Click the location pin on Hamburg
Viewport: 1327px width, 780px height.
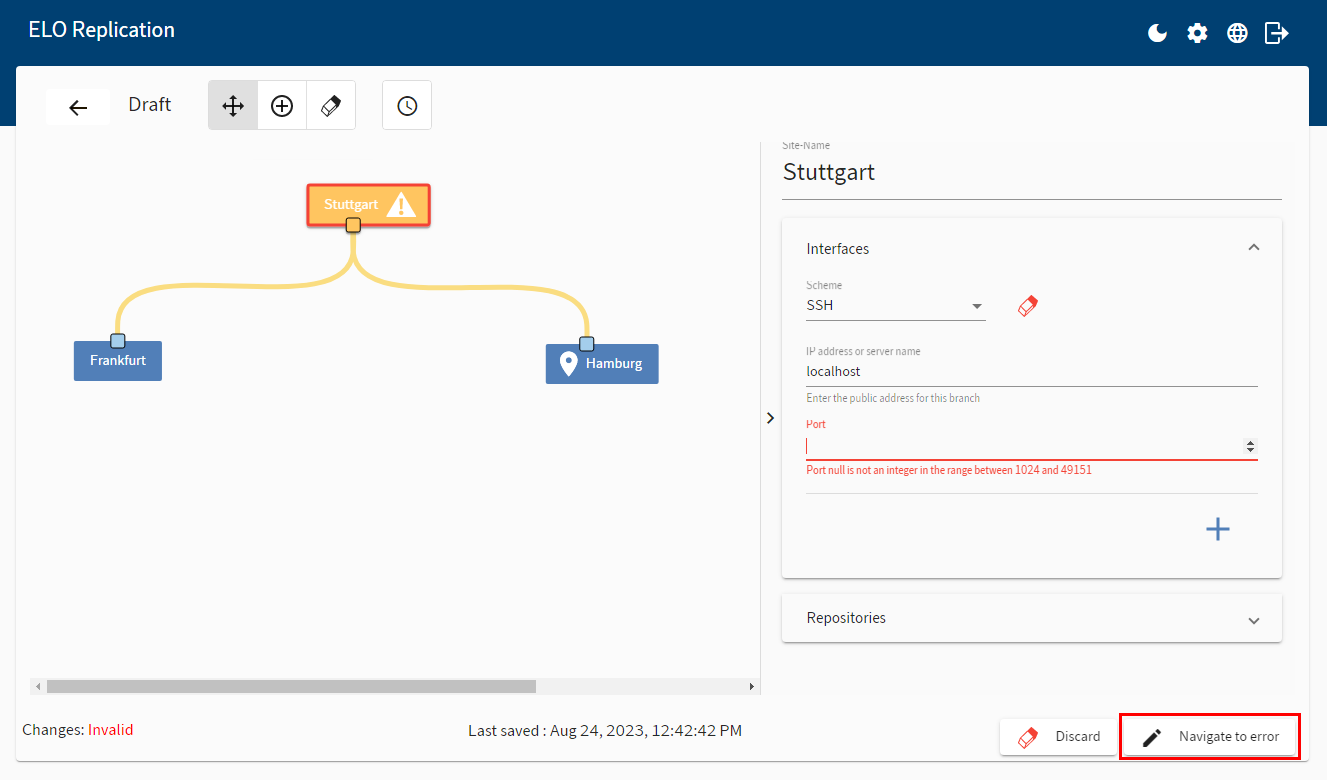click(x=568, y=363)
